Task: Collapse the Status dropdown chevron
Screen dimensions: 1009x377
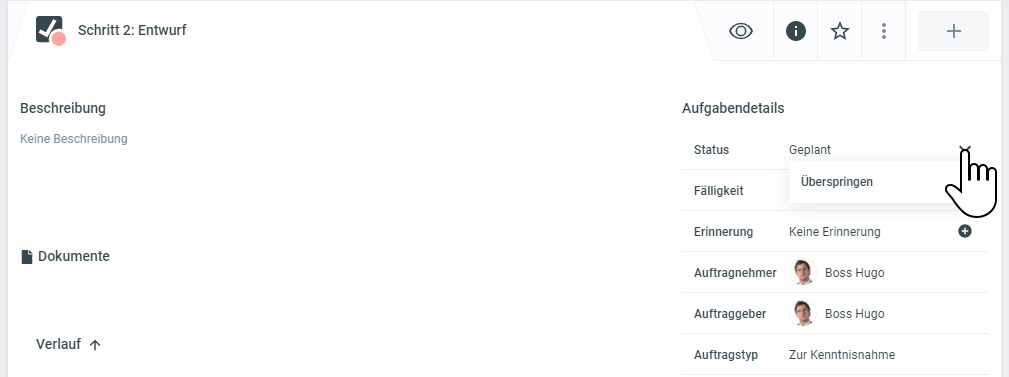Action: (965, 150)
